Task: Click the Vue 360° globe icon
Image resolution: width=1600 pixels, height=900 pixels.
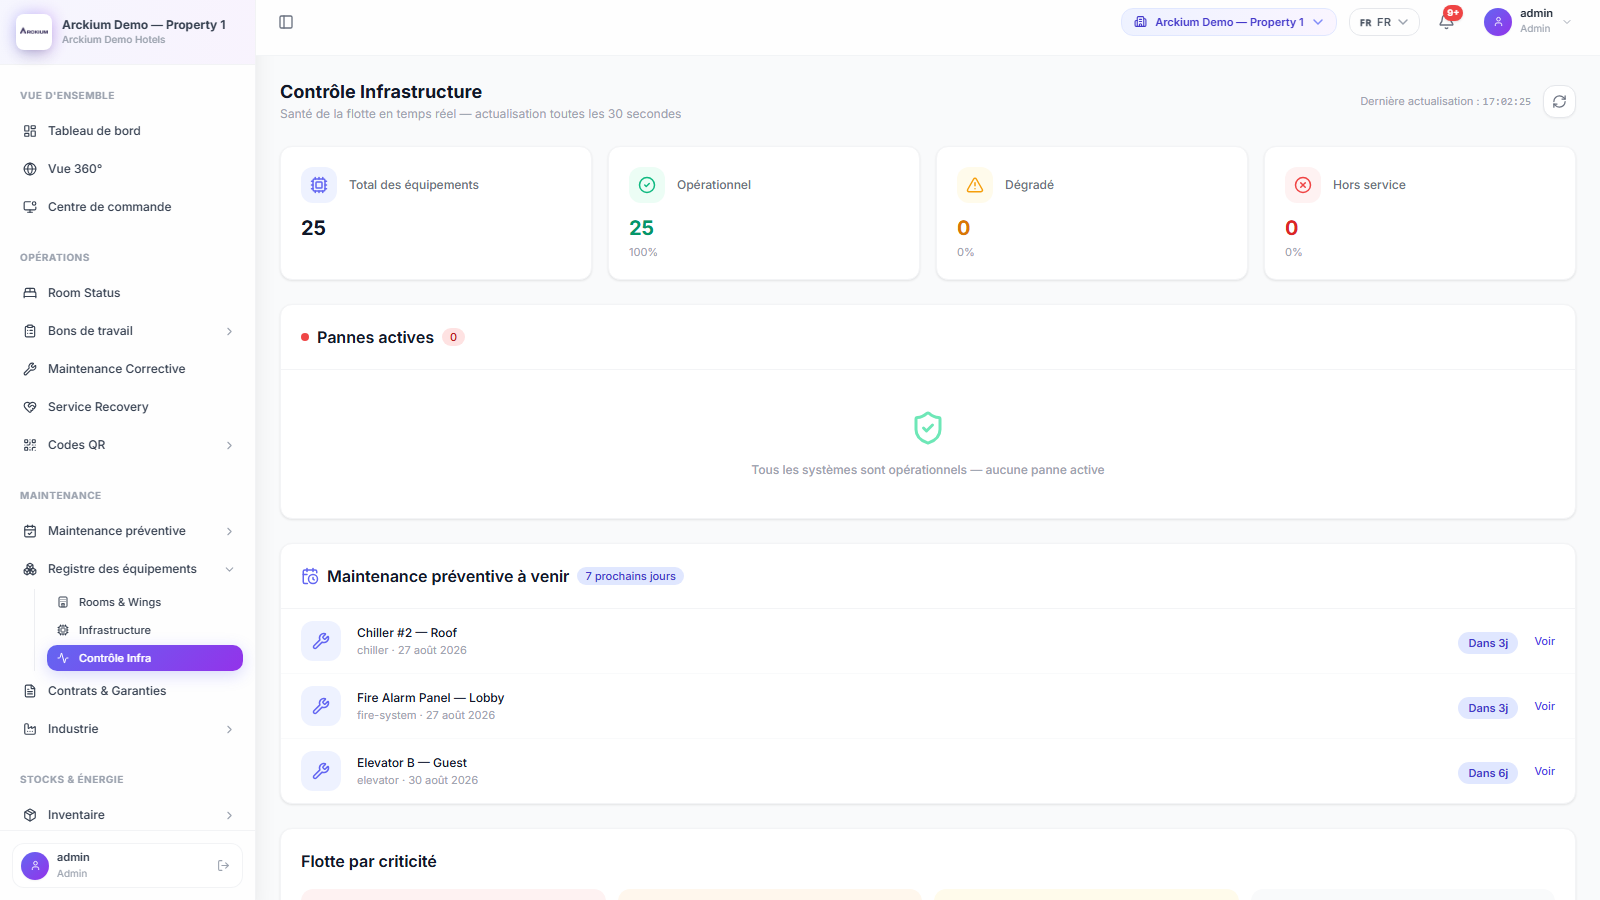Action: (30, 169)
